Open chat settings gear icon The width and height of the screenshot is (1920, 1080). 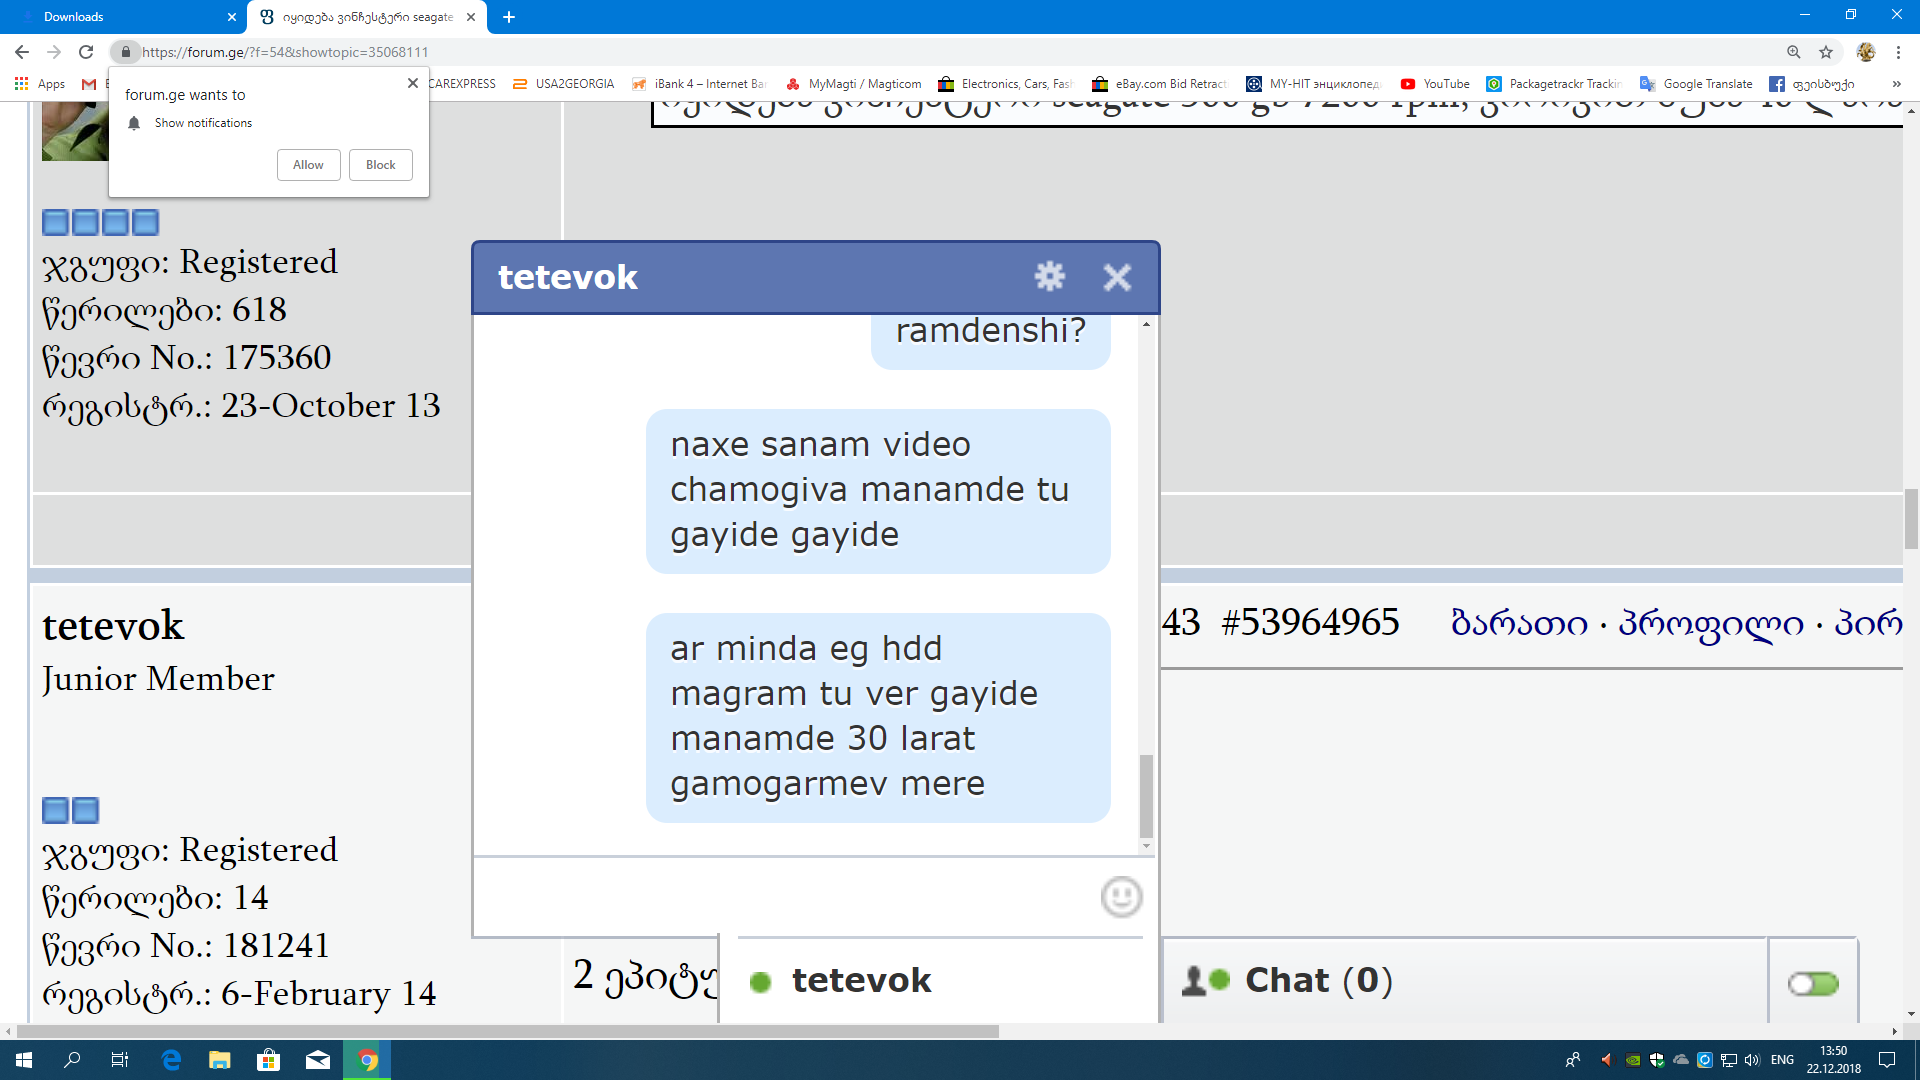pos(1049,277)
